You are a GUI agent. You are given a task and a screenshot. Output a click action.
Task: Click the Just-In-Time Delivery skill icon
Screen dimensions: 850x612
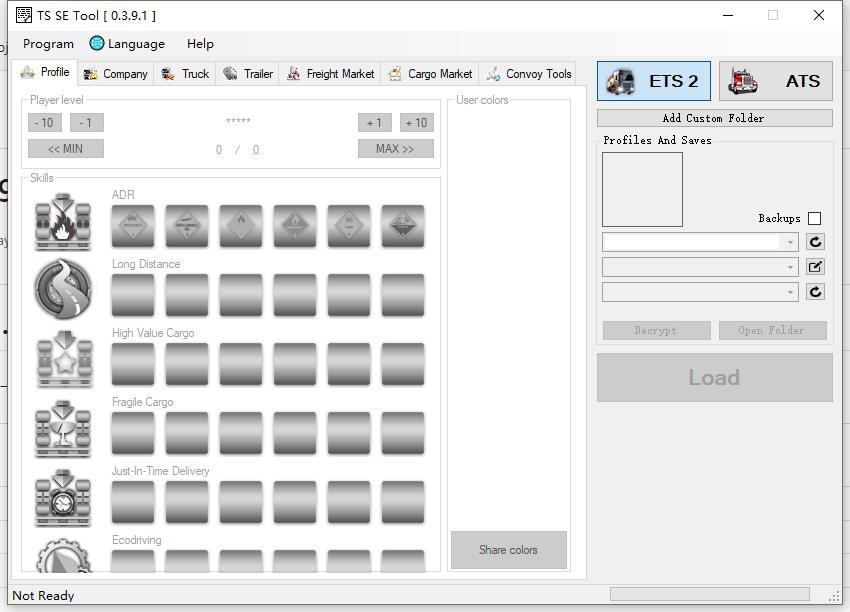click(63, 497)
